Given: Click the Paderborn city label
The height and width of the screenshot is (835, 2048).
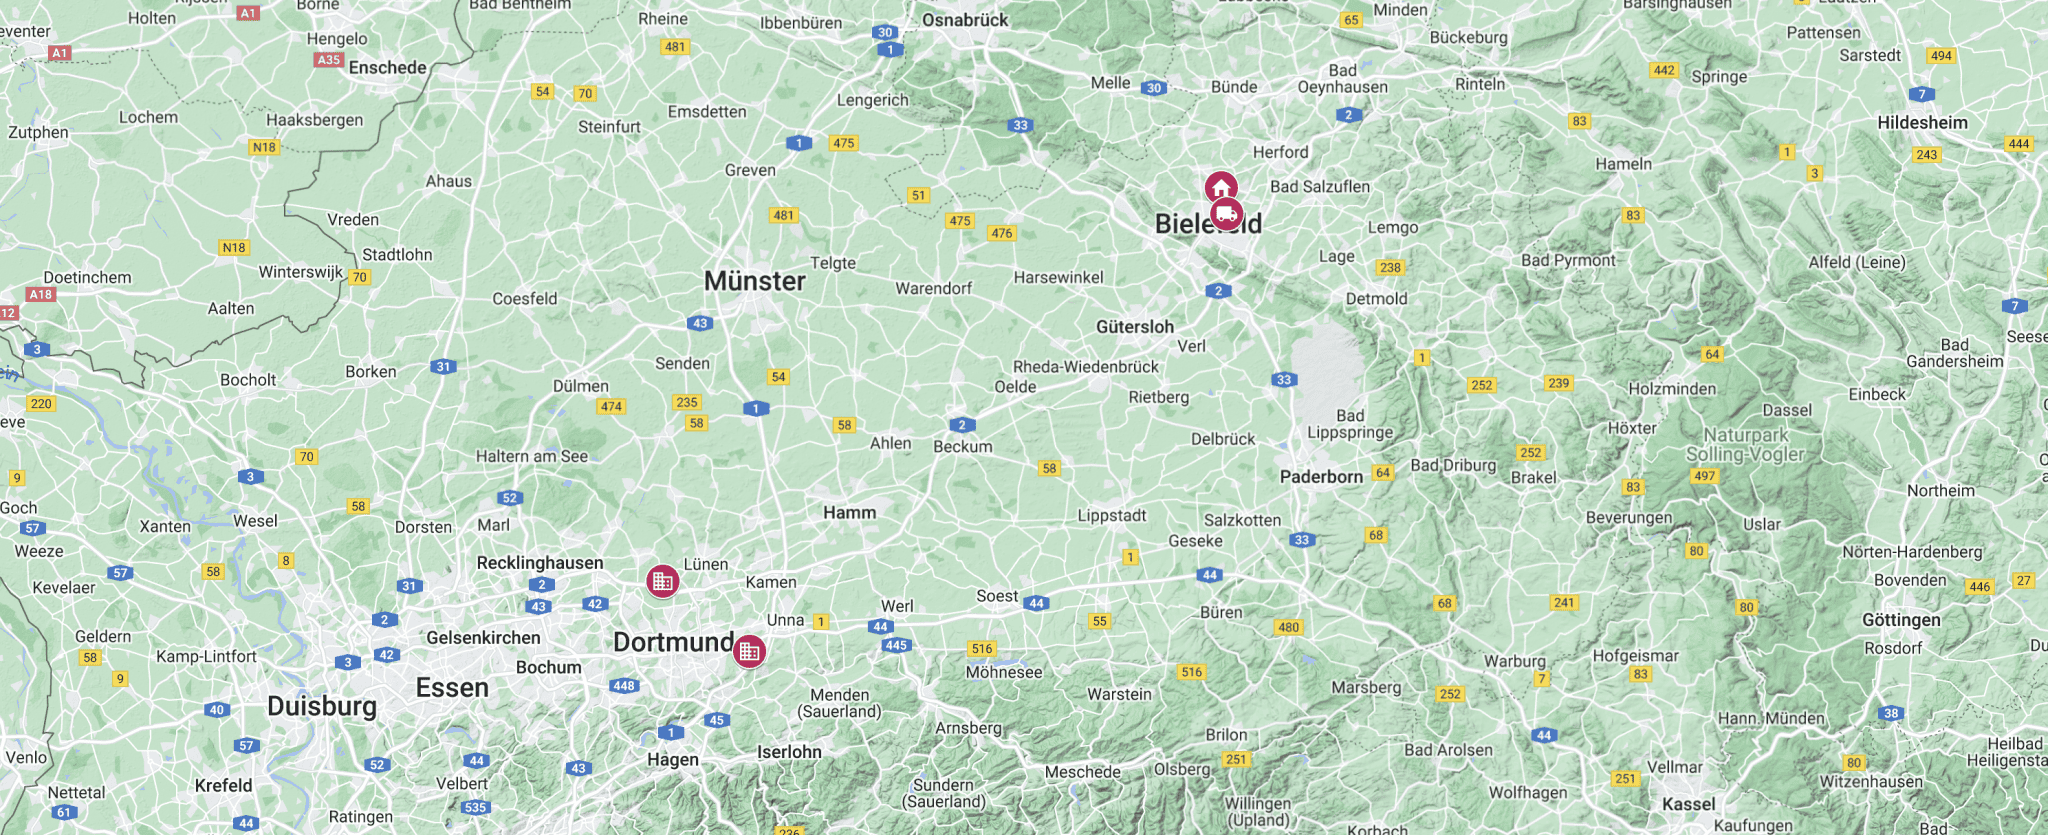Looking at the screenshot, I should tap(1321, 477).
